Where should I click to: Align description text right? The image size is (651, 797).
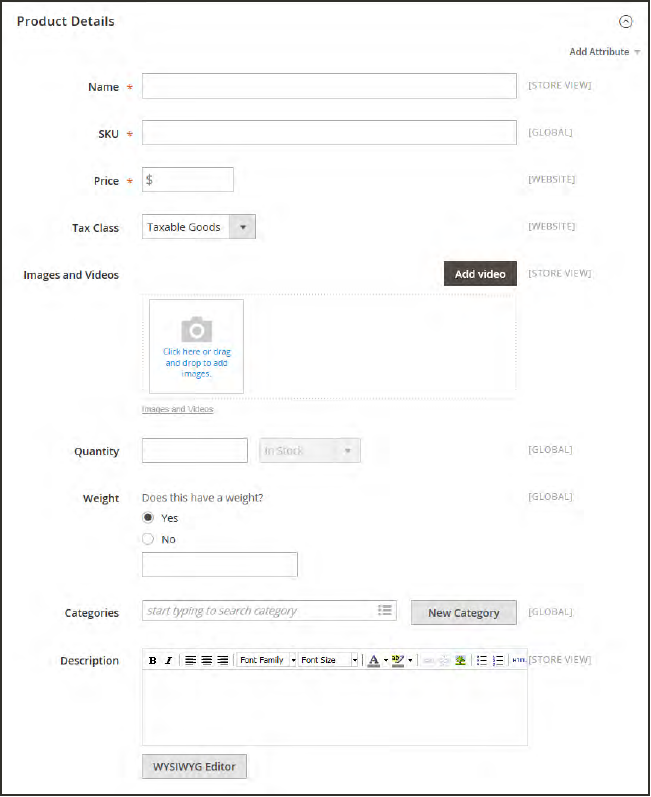click(x=223, y=661)
